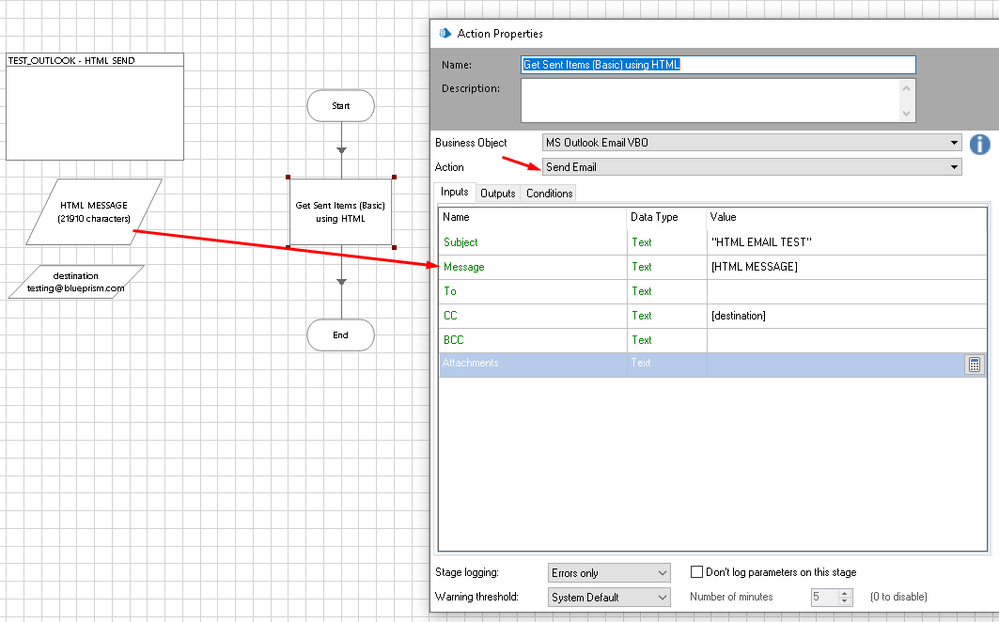Viewport: 999px width, 622px height.
Task: Select the destination data item
Action: (x=76, y=282)
